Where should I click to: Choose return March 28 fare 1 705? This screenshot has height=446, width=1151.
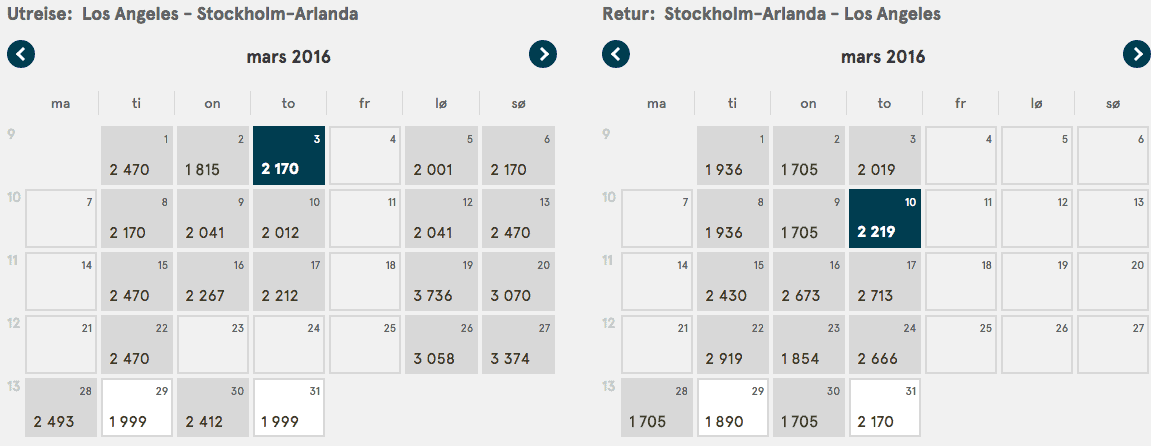[656, 408]
